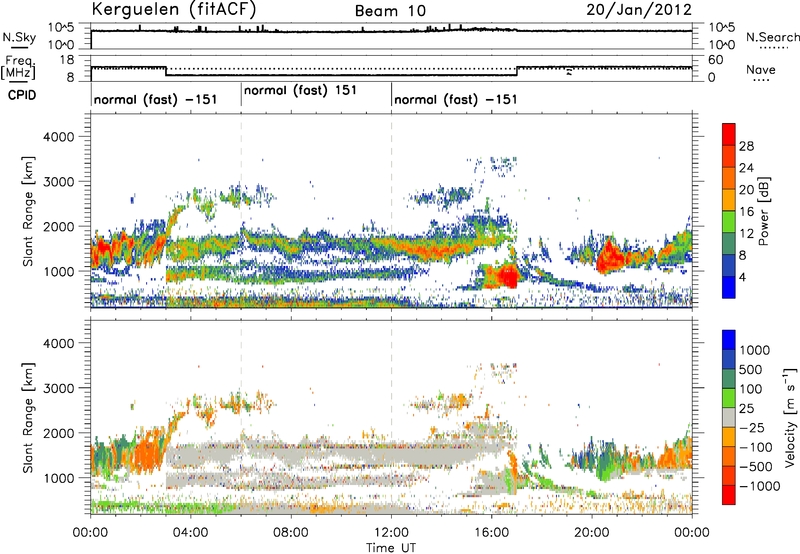Click the '4000' tick on the power panel axis
The image size is (800, 554).
[x=58, y=137]
